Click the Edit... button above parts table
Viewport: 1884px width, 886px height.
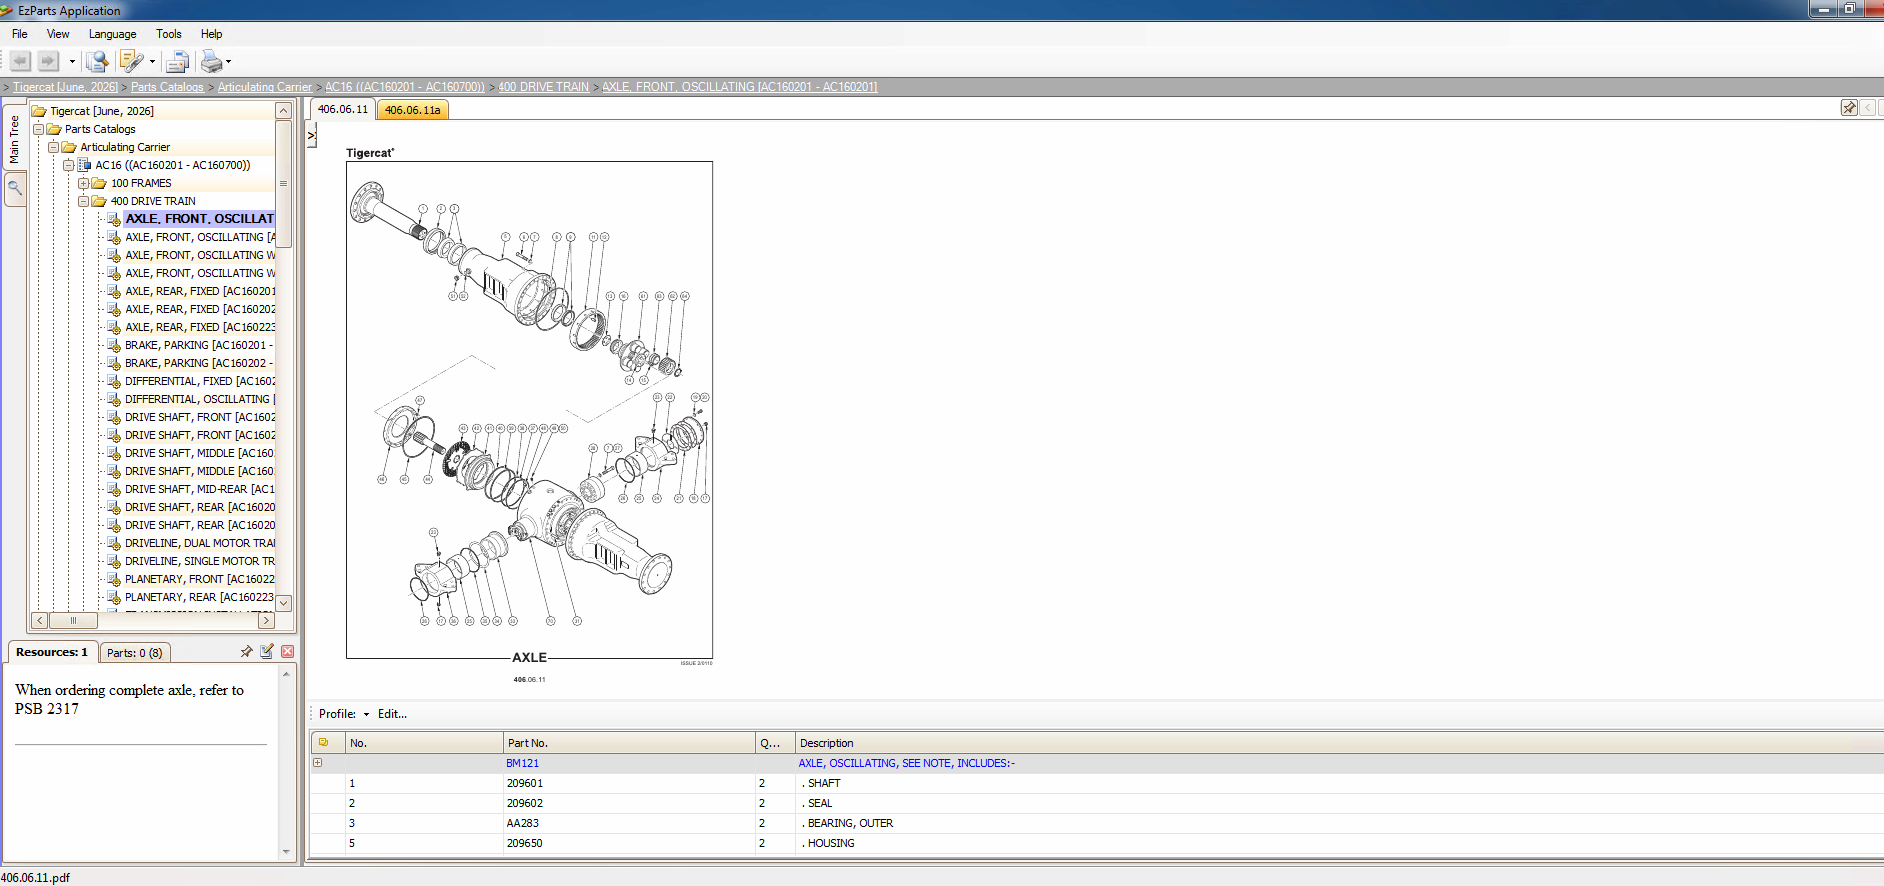[x=392, y=714]
